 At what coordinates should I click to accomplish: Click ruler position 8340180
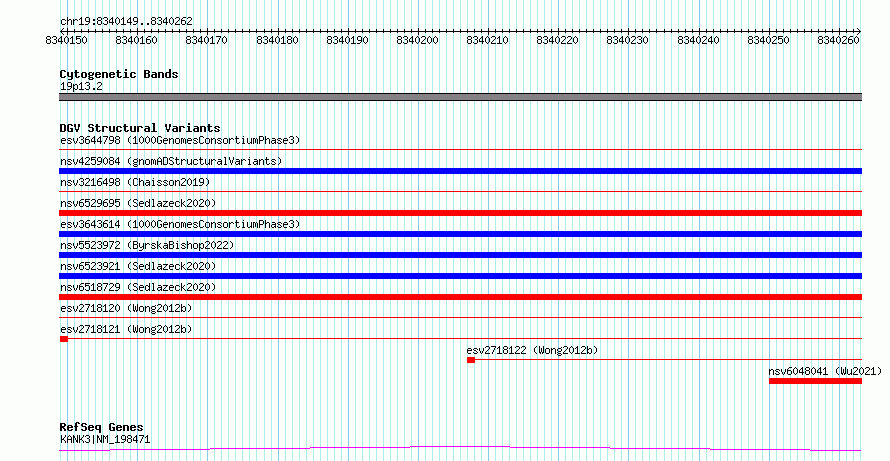pyautogui.click(x=278, y=40)
